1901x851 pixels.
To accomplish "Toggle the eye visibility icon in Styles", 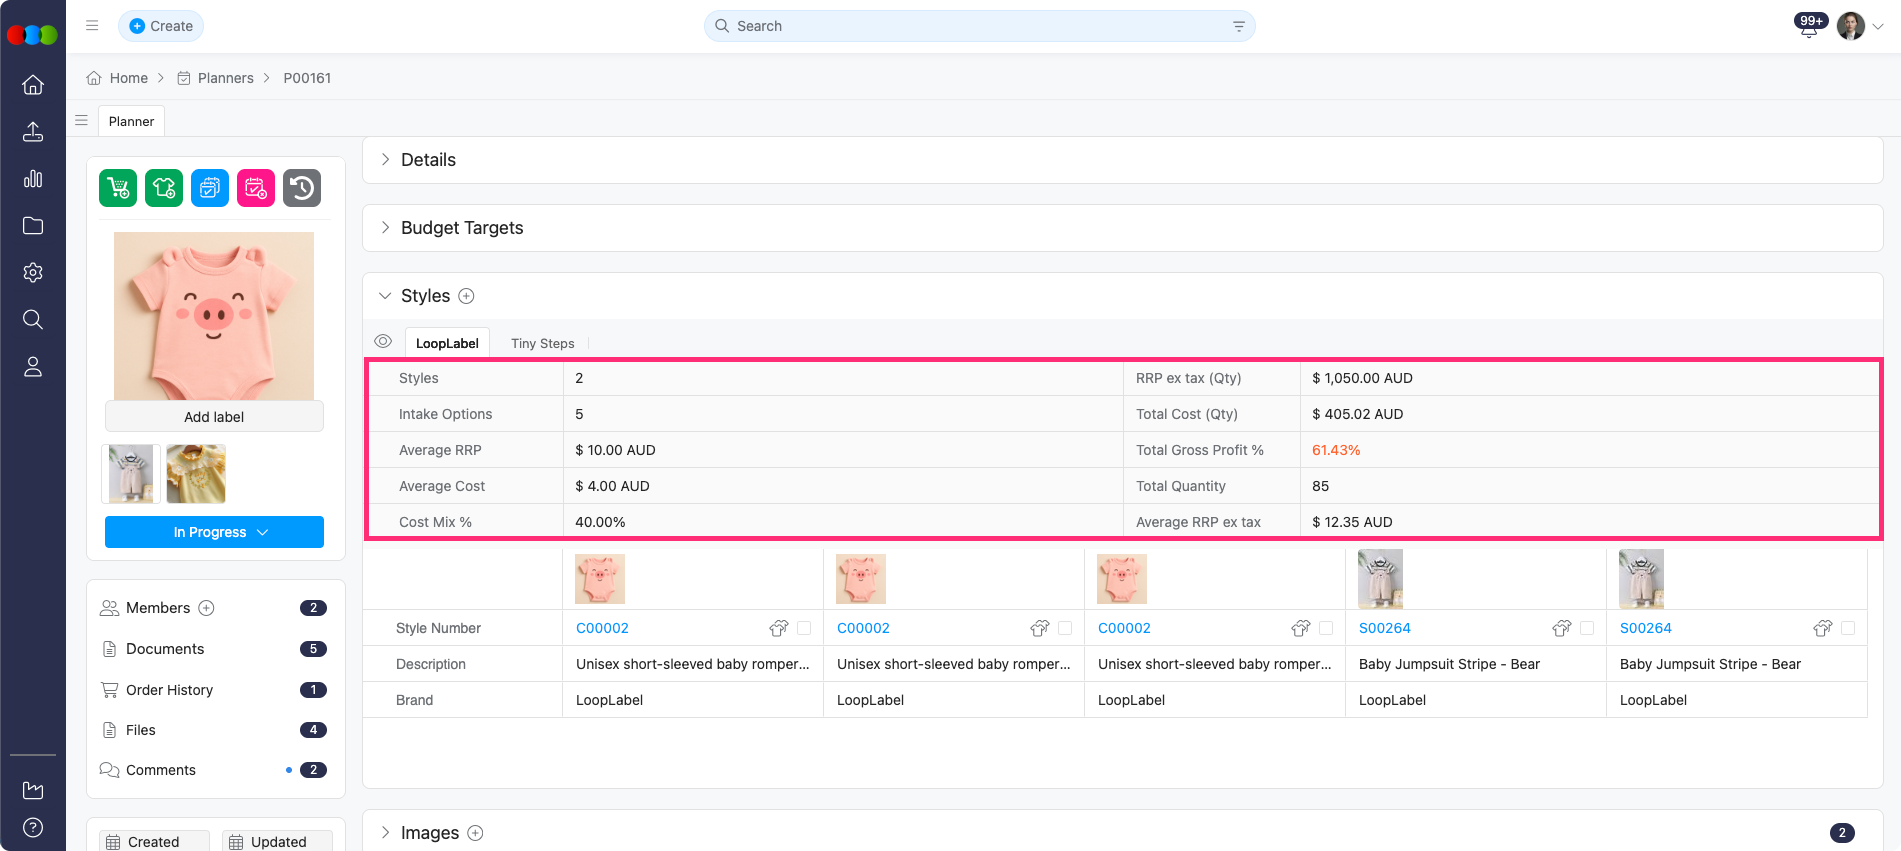I will 383,342.
